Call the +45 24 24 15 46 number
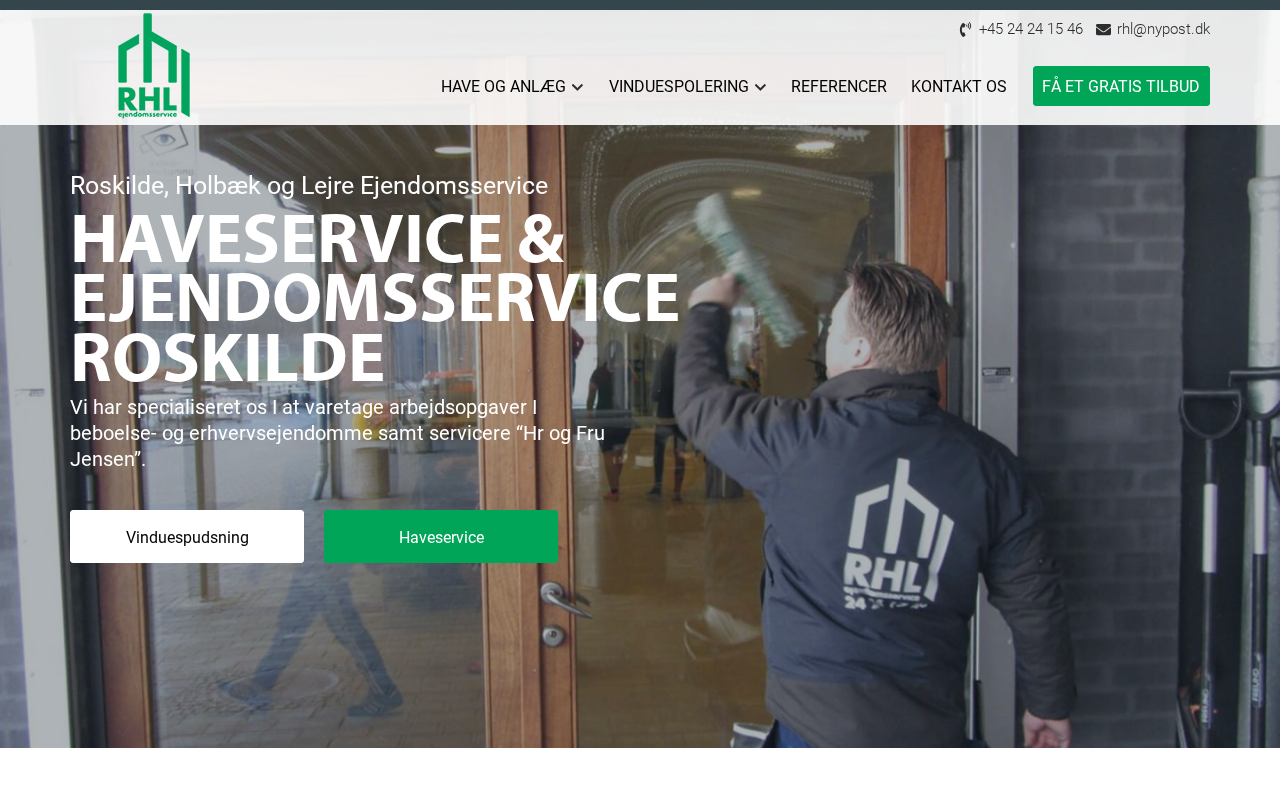 [1031, 29]
